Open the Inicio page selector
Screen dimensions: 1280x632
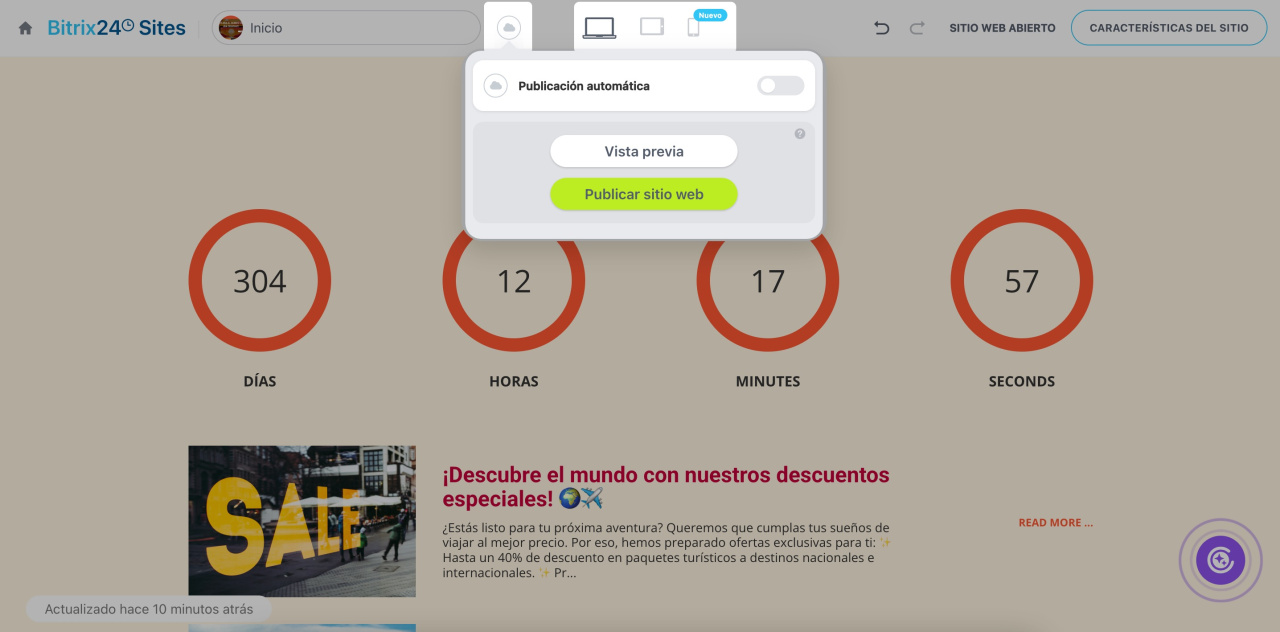coord(346,28)
